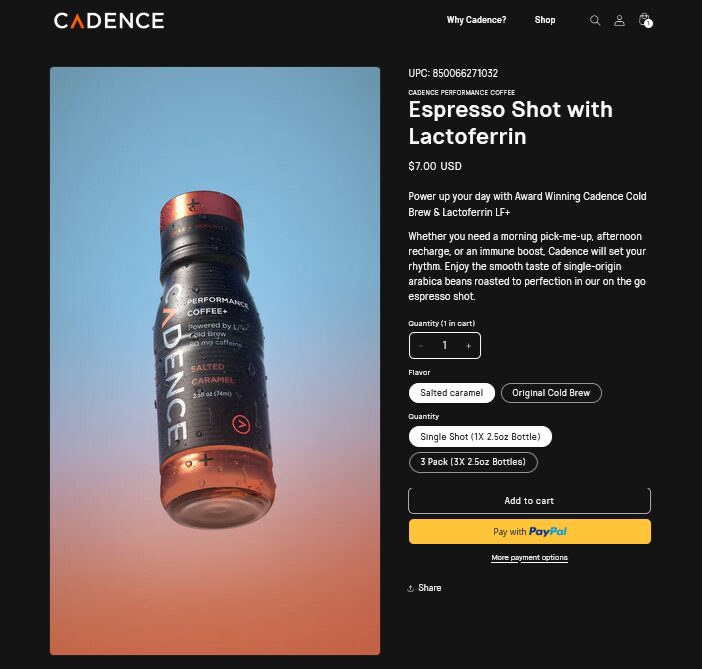The image size is (702, 669).
Task: Open More payment options link
Action: pyautogui.click(x=530, y=558)
